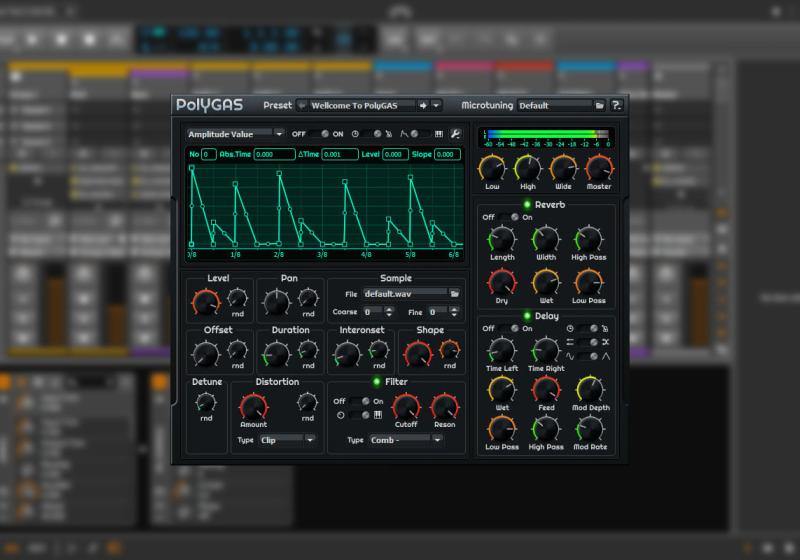
Task: Load the previous preset with left arrow
Action: point(303,105)
